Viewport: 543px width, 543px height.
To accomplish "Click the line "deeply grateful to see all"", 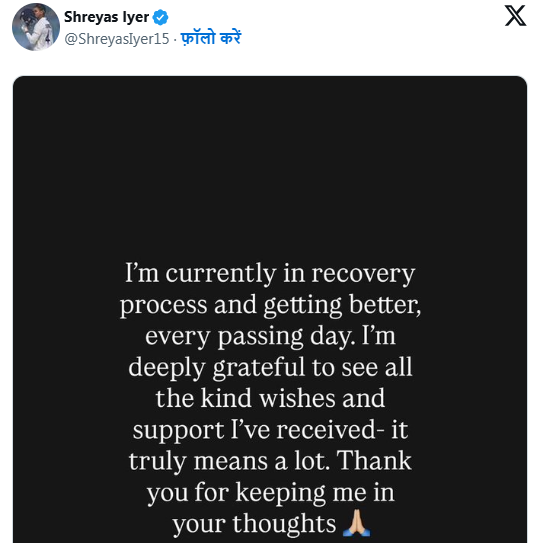I will (270, 367).
